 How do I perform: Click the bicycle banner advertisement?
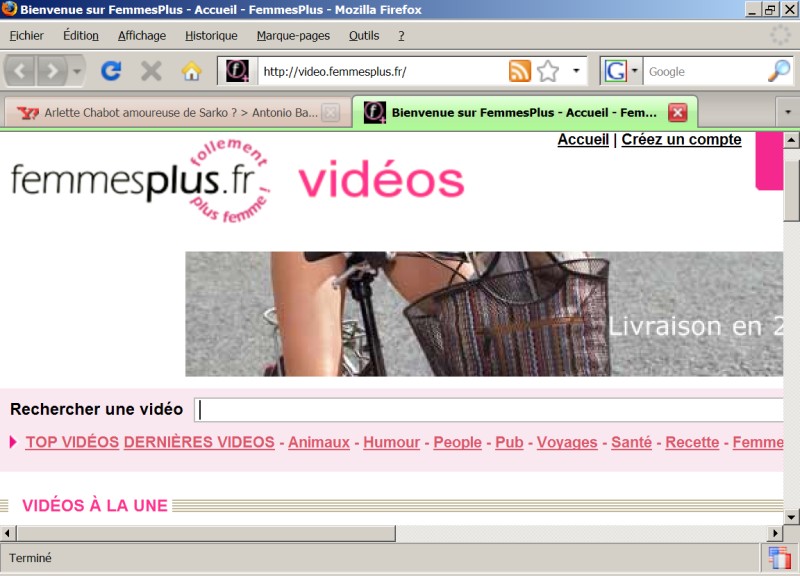tap(484, 314)
